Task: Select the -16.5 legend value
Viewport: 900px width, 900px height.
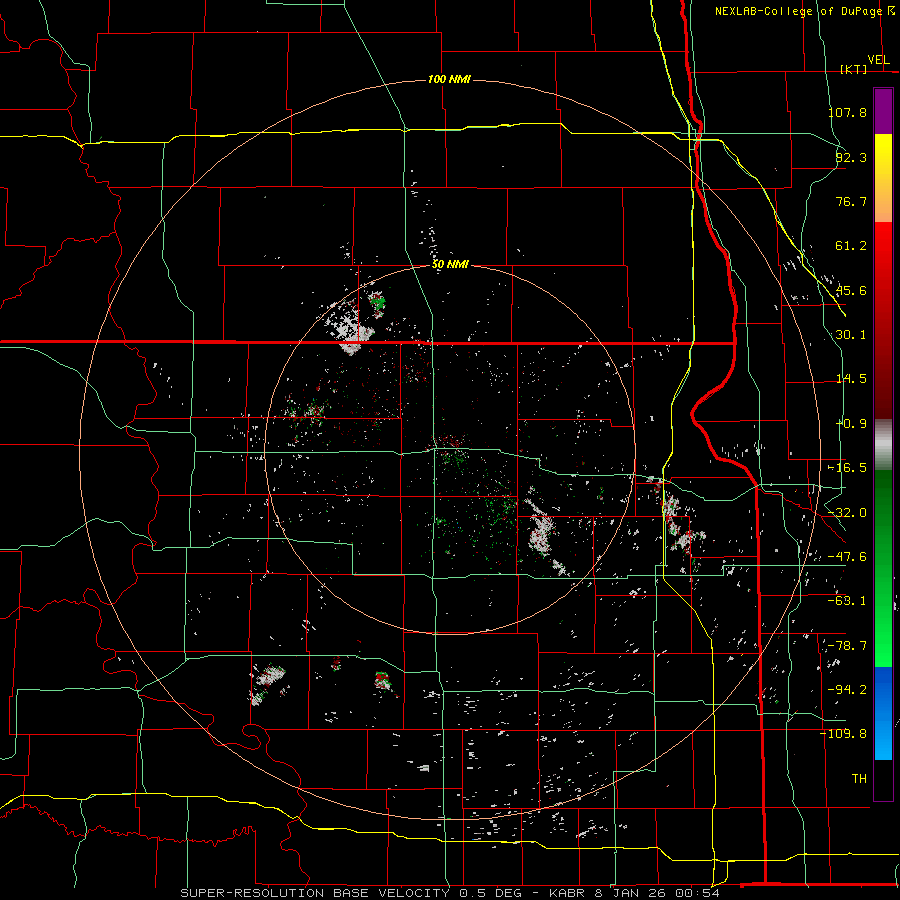Action: pyautogui.click(x=847, y=468)
